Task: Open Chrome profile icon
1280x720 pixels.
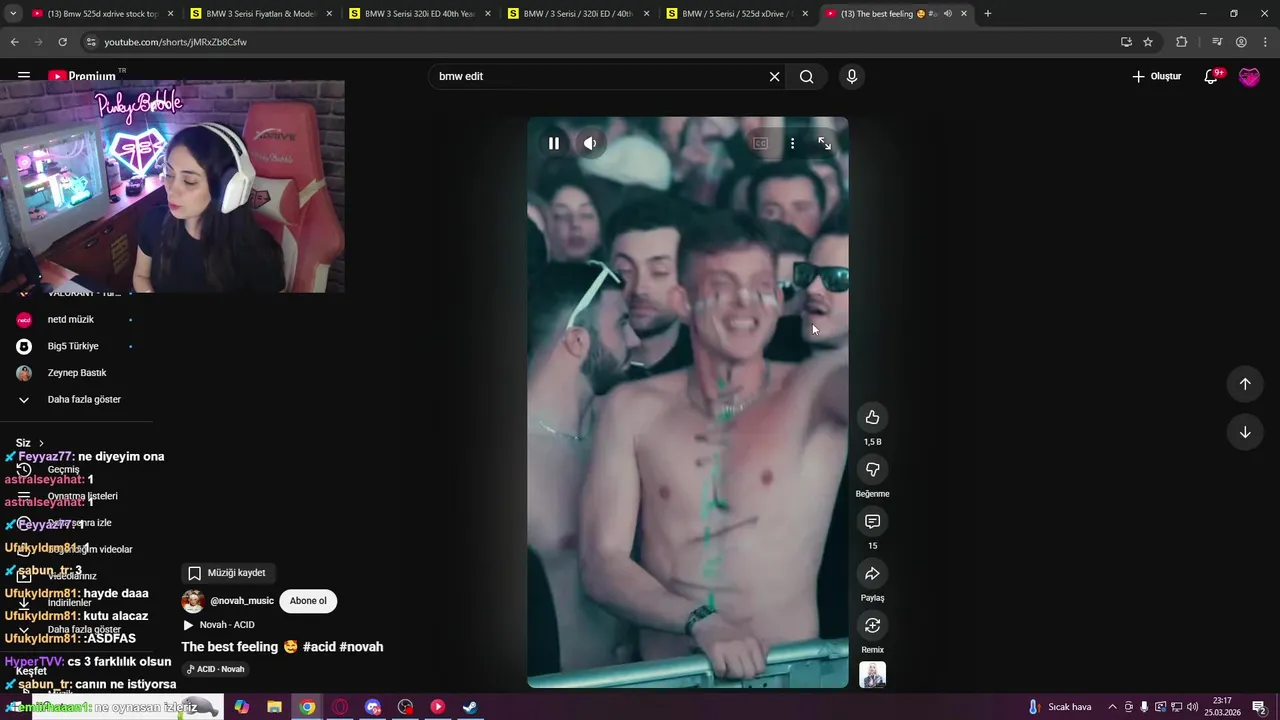Action: (1241, 42)
